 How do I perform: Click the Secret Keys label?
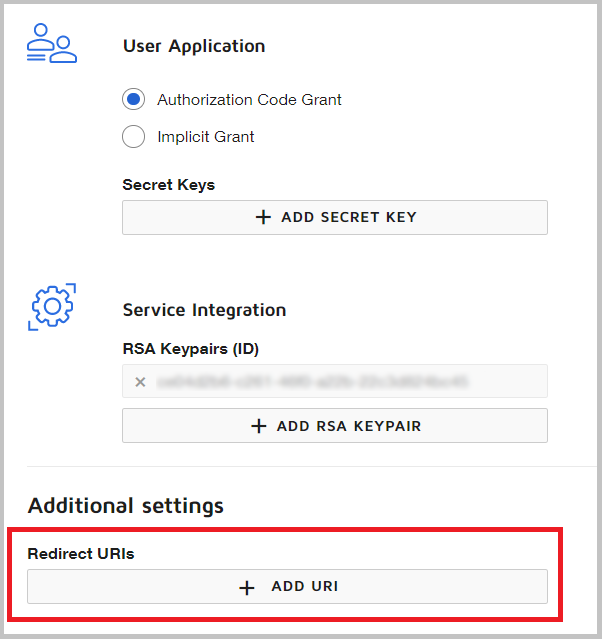pyautogui.click(x=168, y=184)
